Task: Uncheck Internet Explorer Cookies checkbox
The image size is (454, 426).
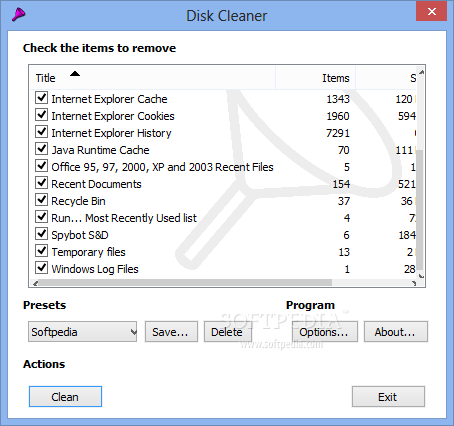Action: 41,115
